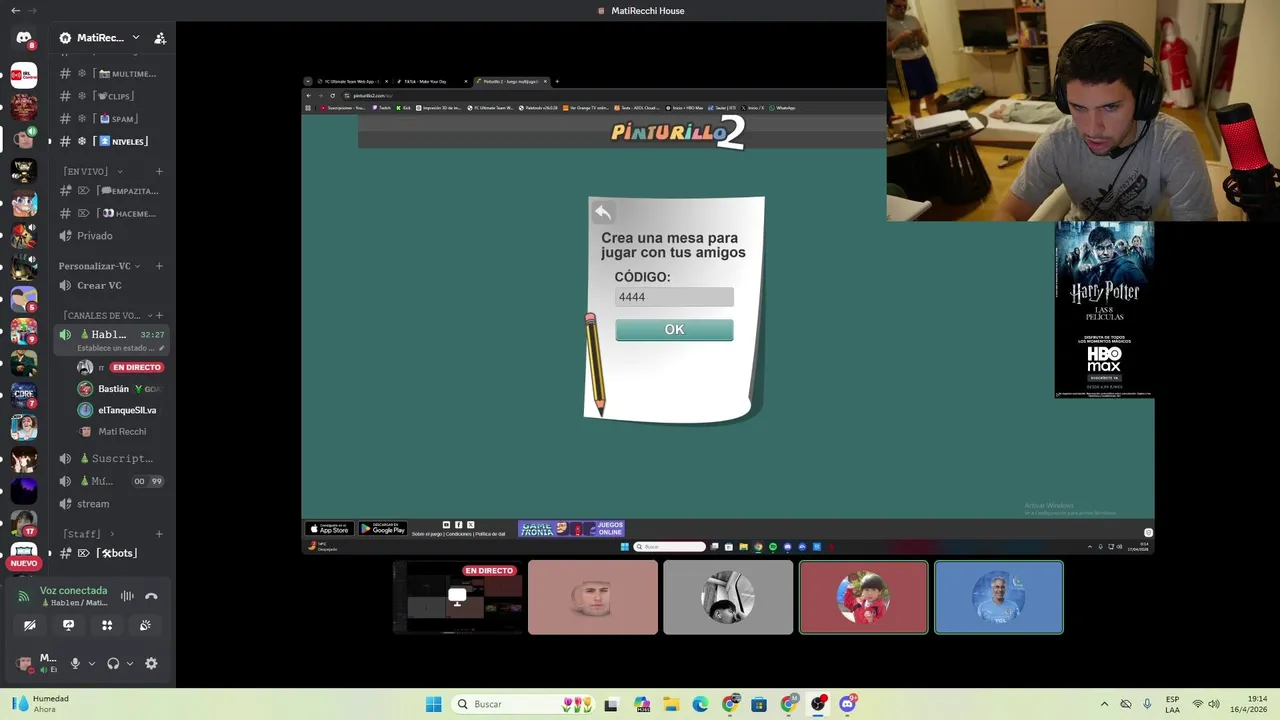Focus the CÓDIGO input field showing 4444
This screenshot has height=720, width=1280.
click(x=674, y=297)
